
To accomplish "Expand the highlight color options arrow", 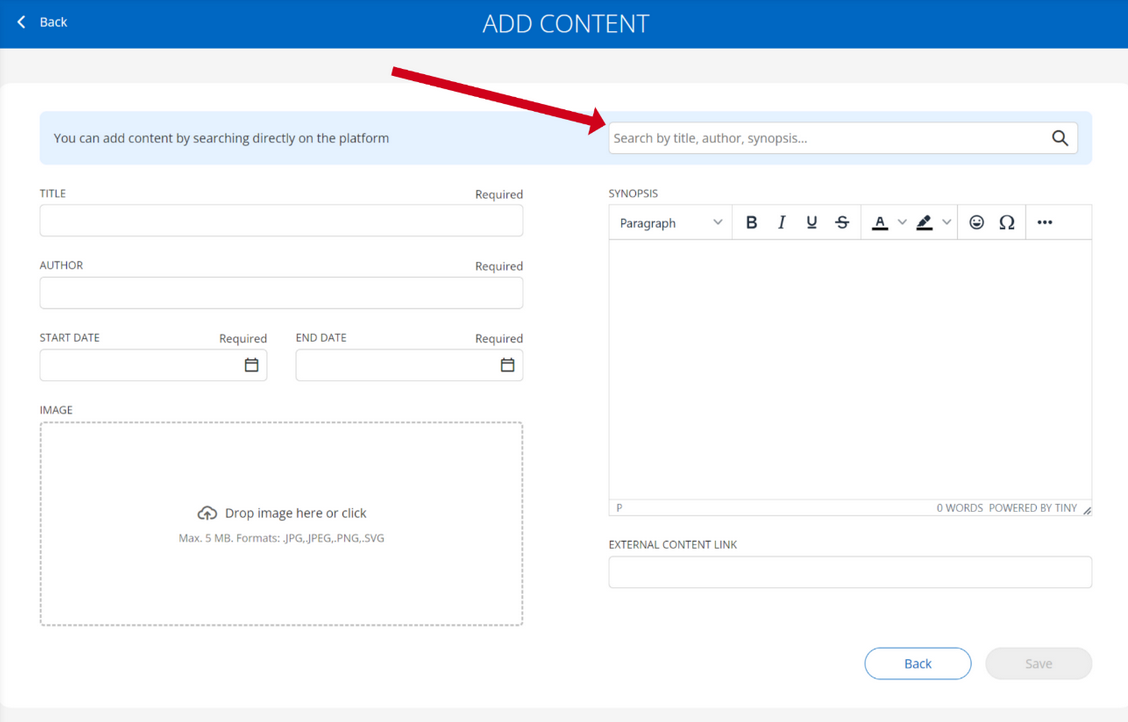I will click(x=947, y=223).
